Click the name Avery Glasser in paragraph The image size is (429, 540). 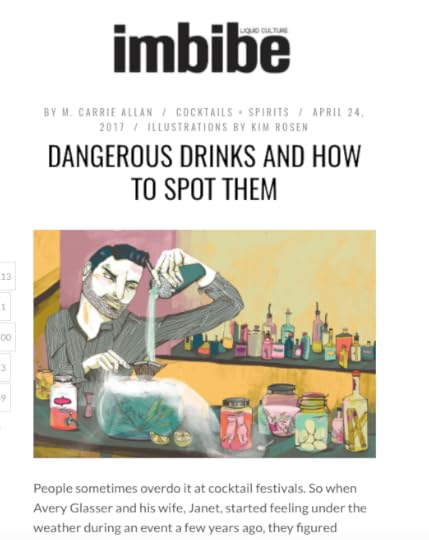point(73,508)
